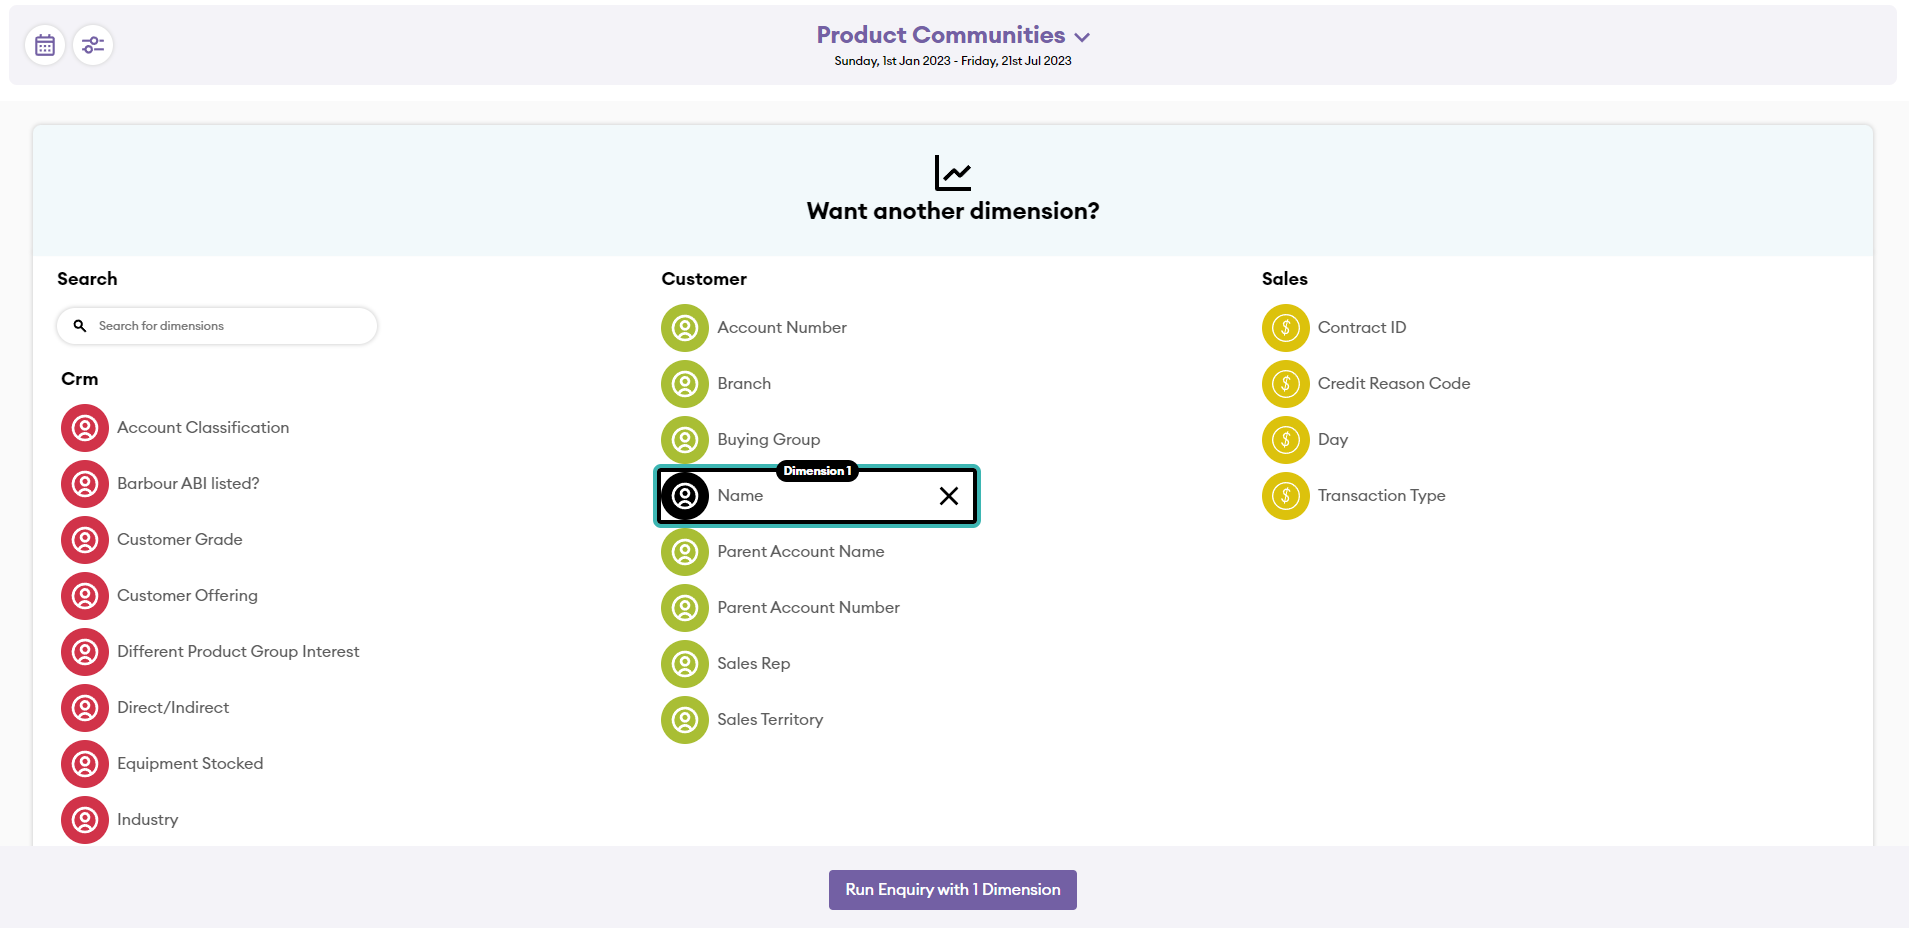Viewport: 1909px width, 928px height.
Task: Select the Sales Rep dimension
Action: 753,664
